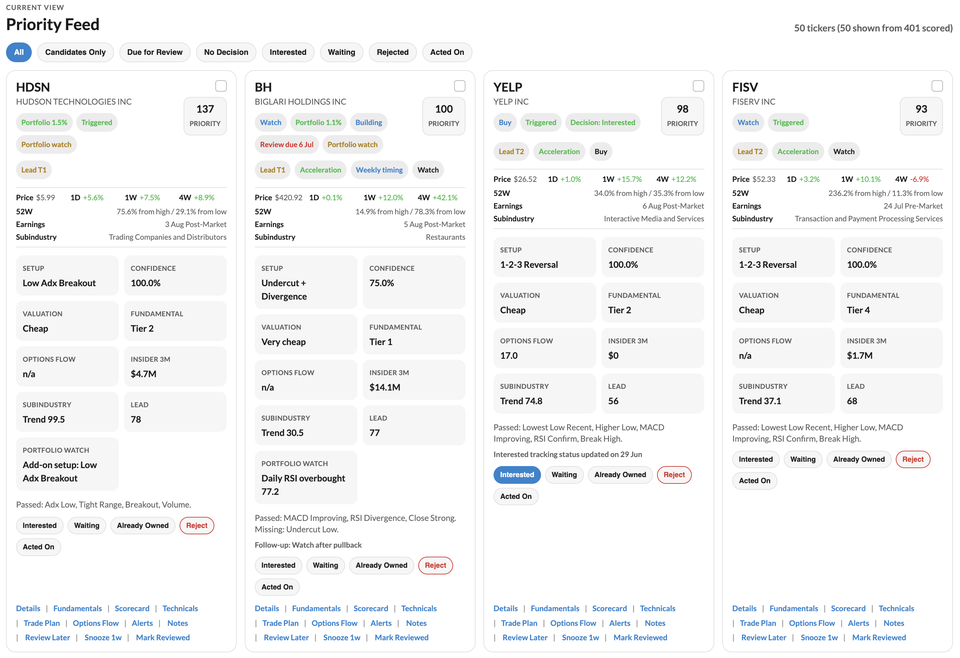Tick the HDSN card checkbox
Viewport: 960px width, 658px height.
coord(221,86)
